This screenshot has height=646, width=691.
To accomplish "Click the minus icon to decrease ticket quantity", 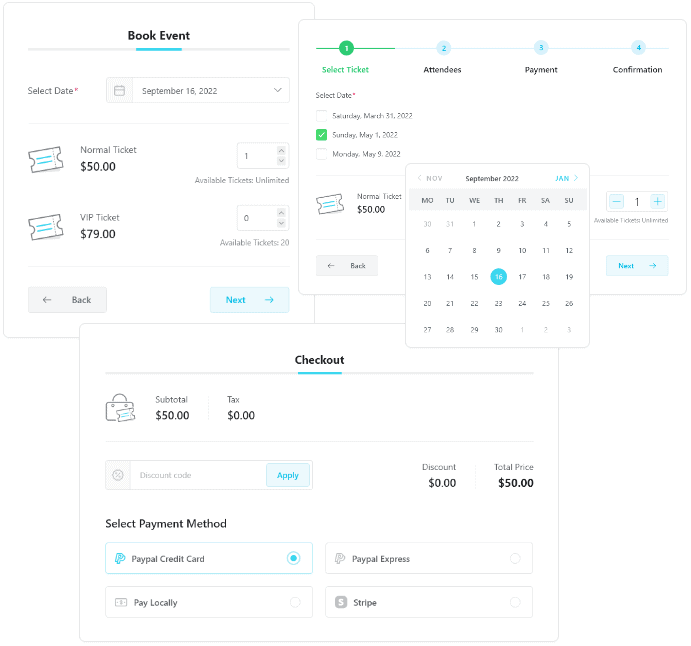I will 616,202.
